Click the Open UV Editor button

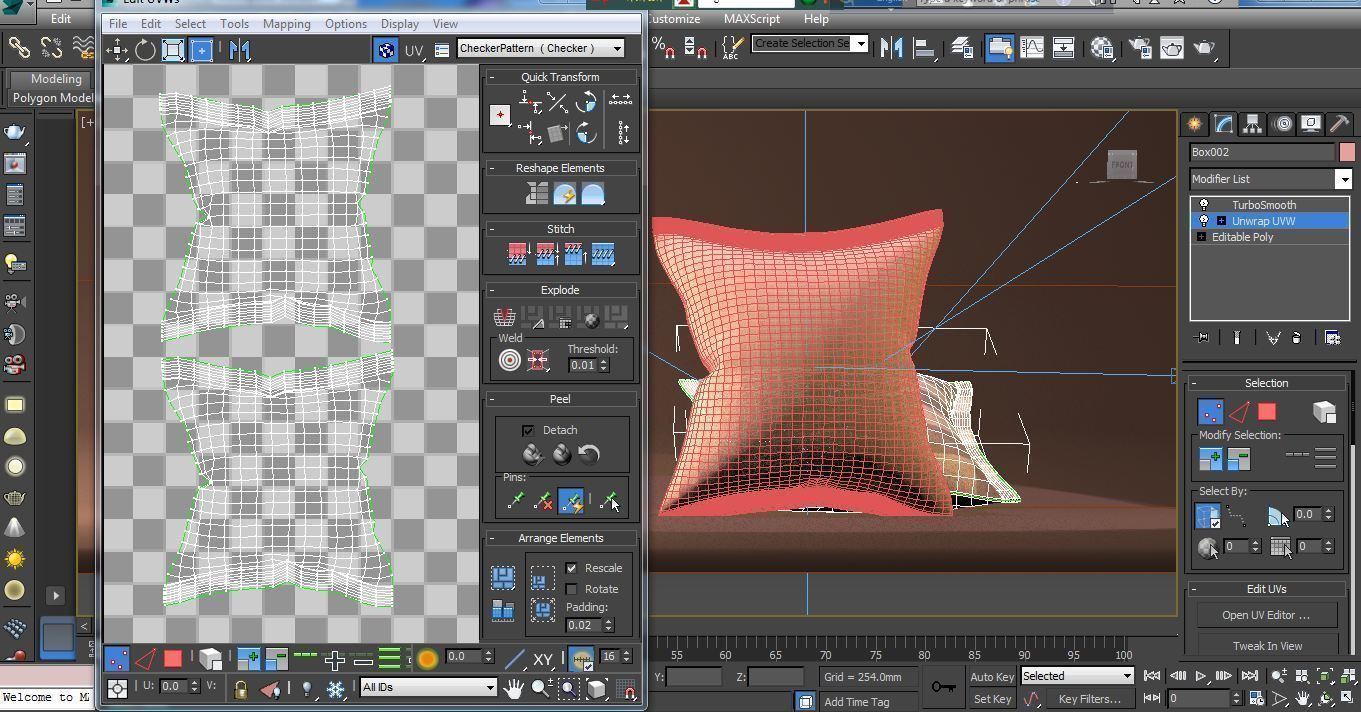(x=1266, y=615)
